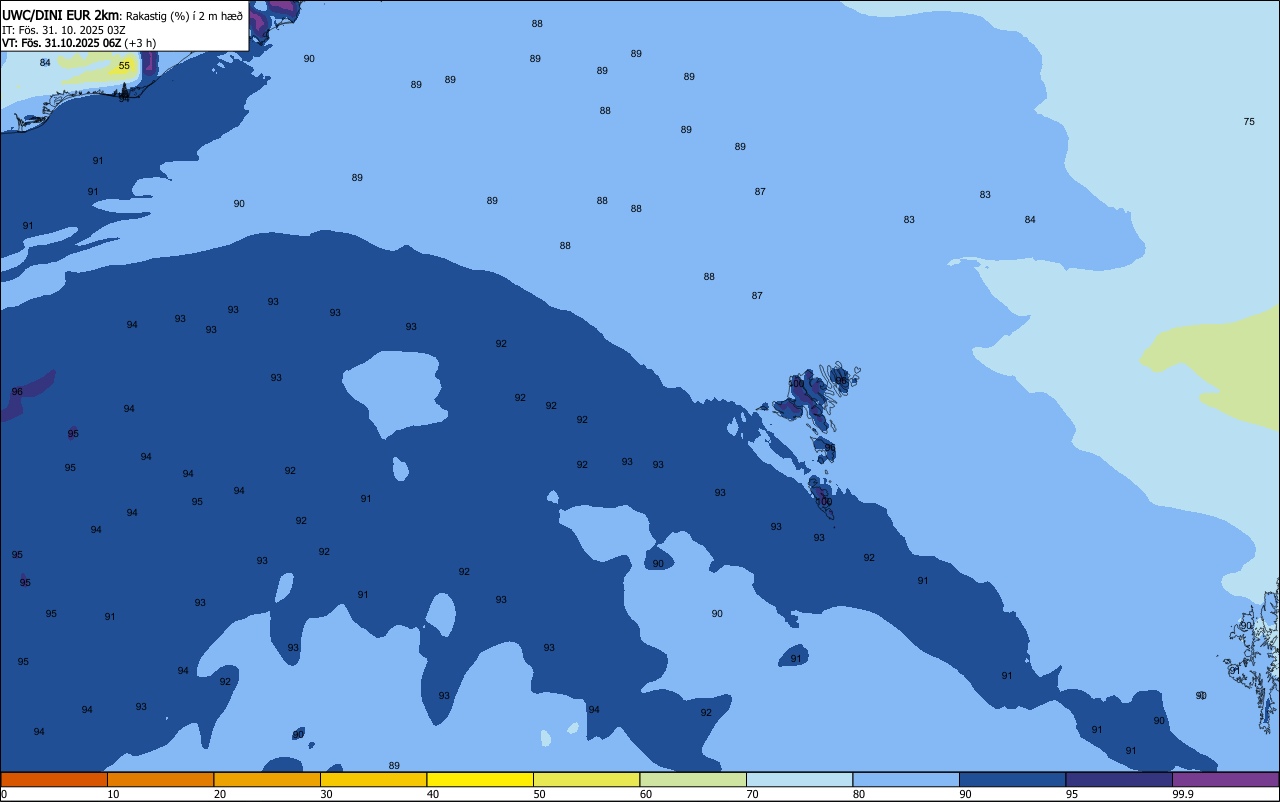The height and width of the screenshot is (802, 1280).
Task: Click the '75' humidity value on the map
Action: (1249, 122)
